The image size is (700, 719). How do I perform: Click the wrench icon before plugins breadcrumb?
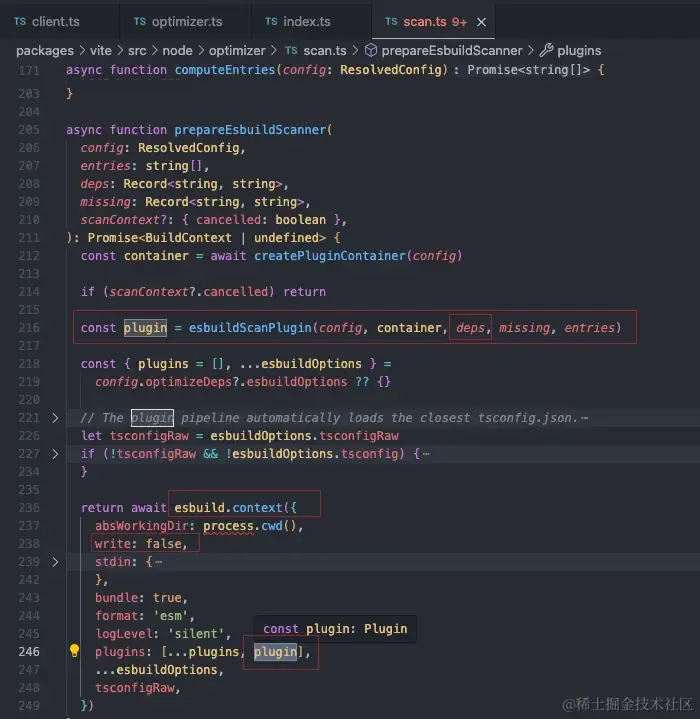[546, 50]
